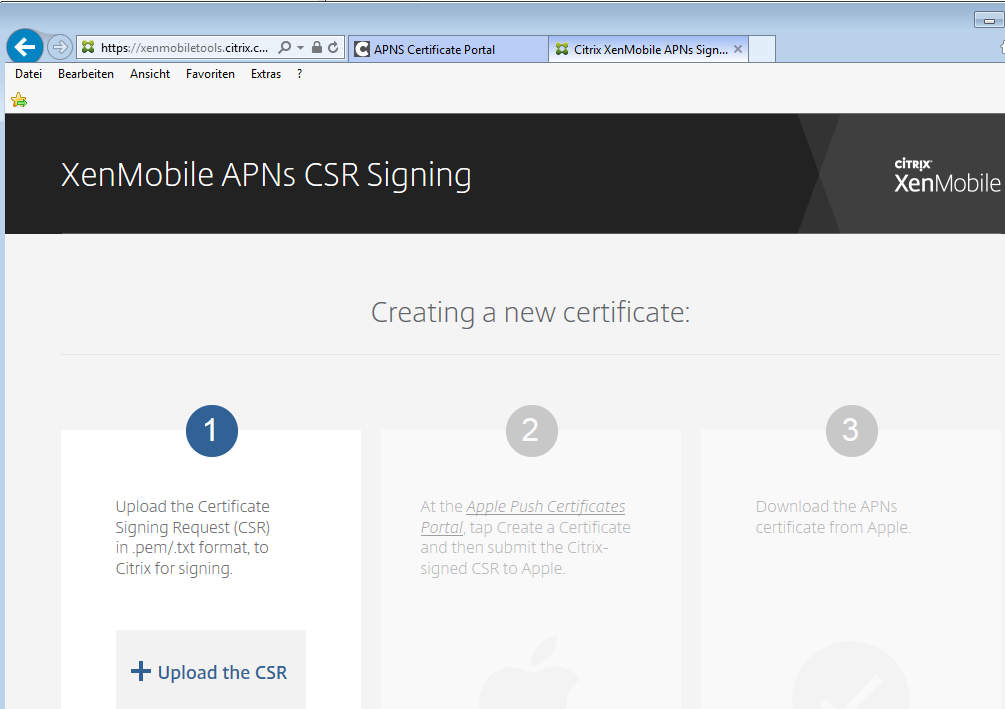Click the site favicon in address bar

coord(88,47)
